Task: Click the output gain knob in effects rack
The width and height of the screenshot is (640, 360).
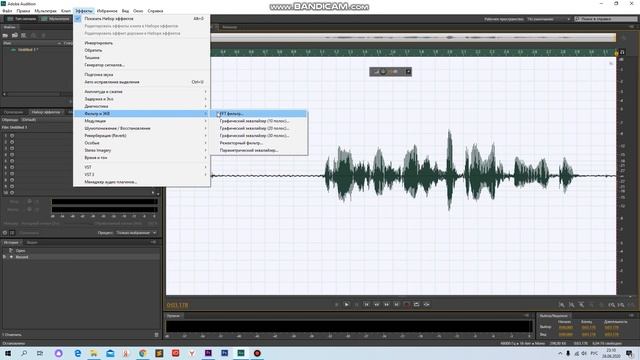Action: point(29,209)
